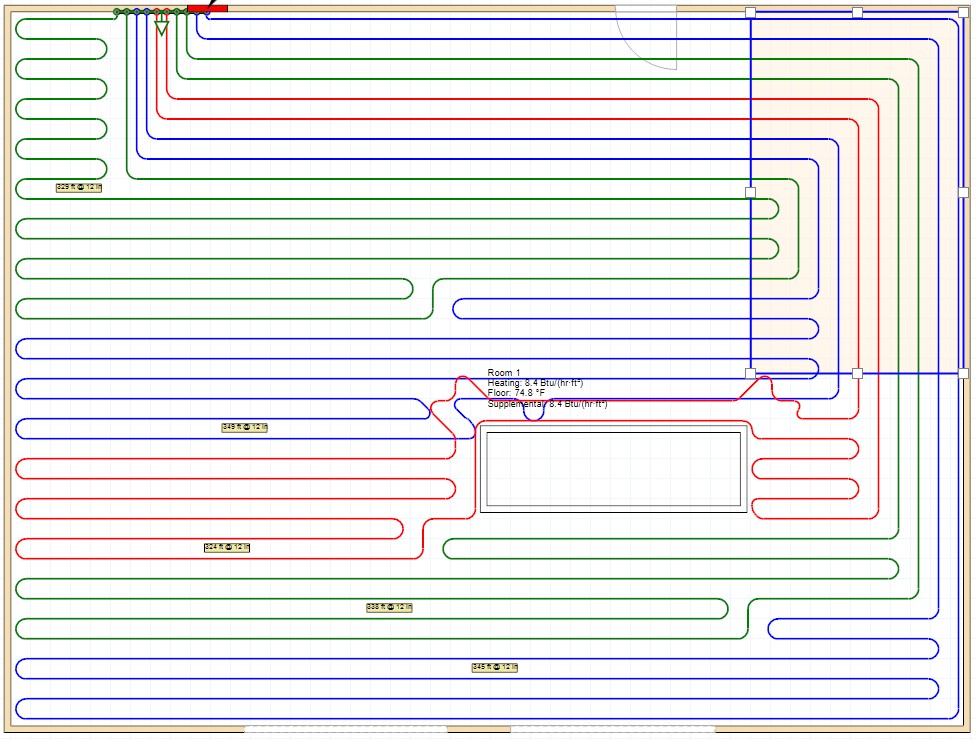Click the leftmost green manifold connection circle

tap(117, 12)
